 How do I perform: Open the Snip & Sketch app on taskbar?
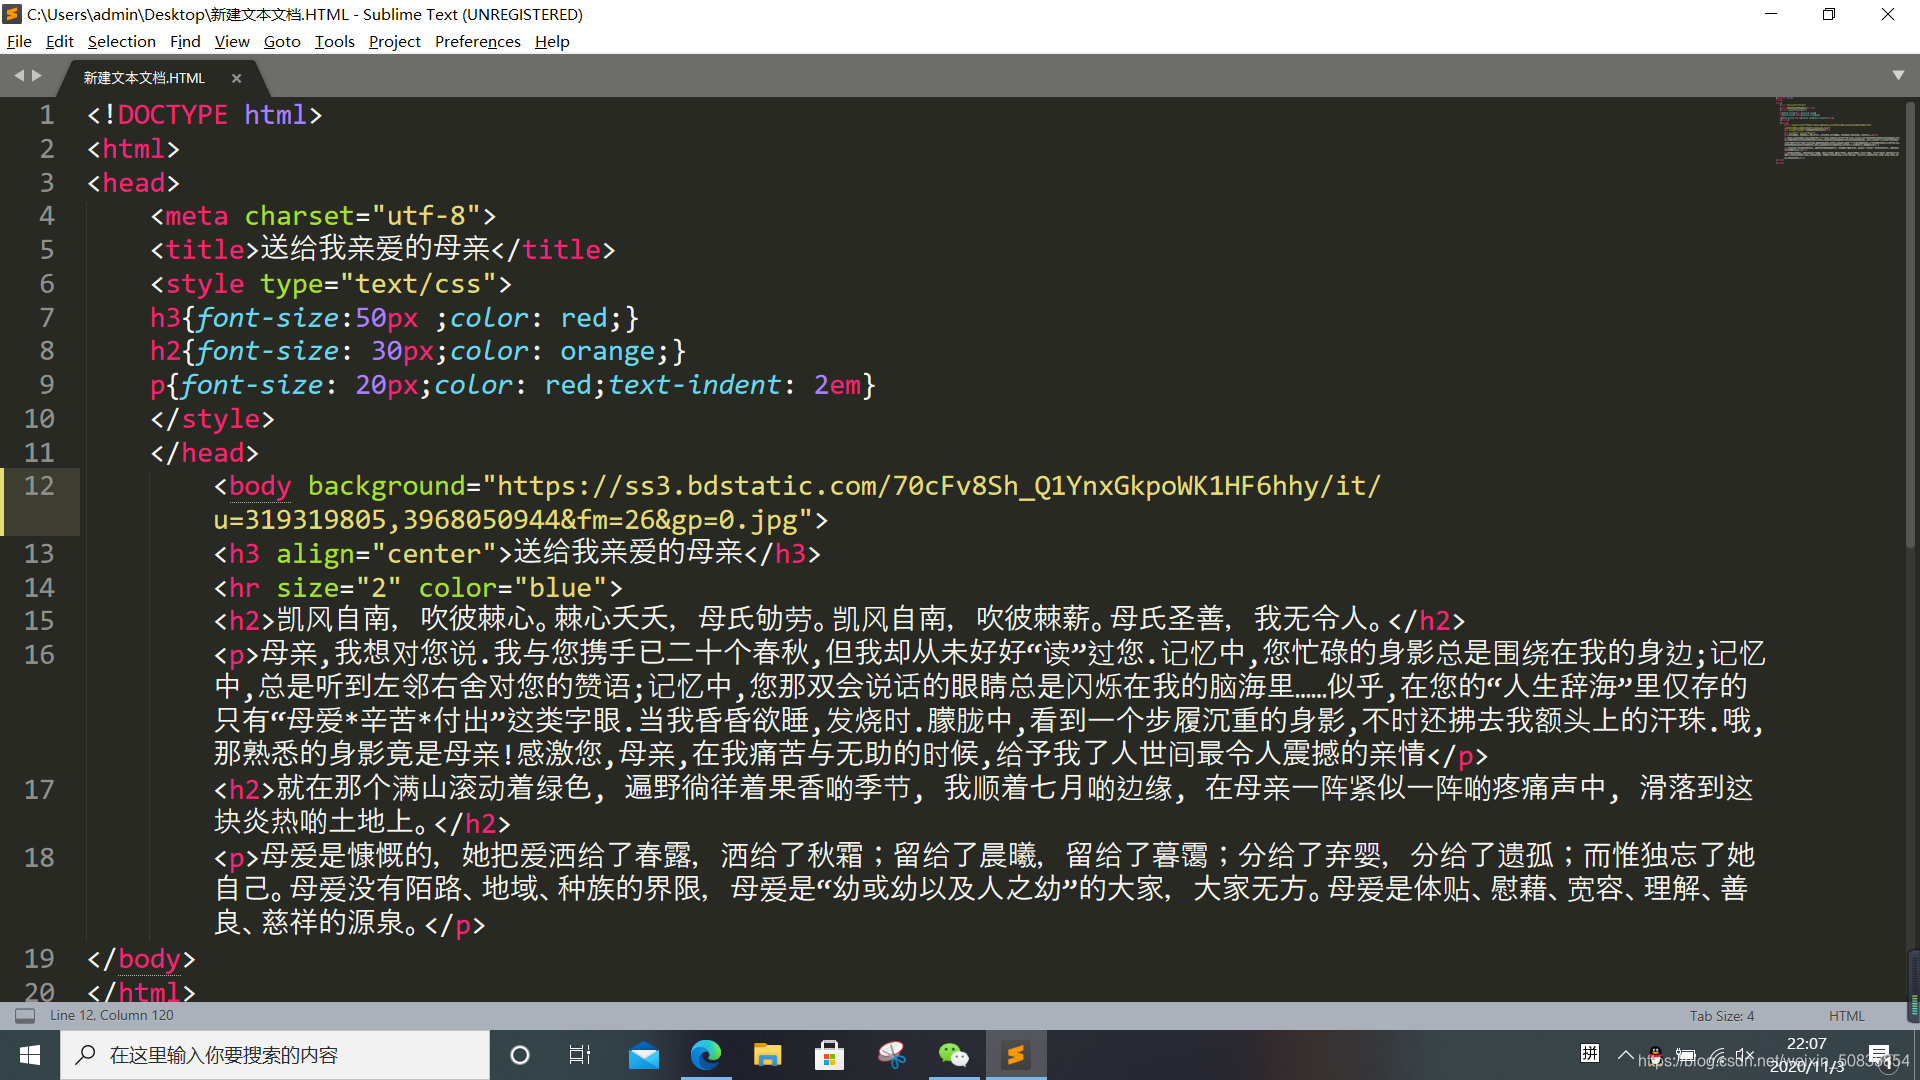[x=891, y=1055]
